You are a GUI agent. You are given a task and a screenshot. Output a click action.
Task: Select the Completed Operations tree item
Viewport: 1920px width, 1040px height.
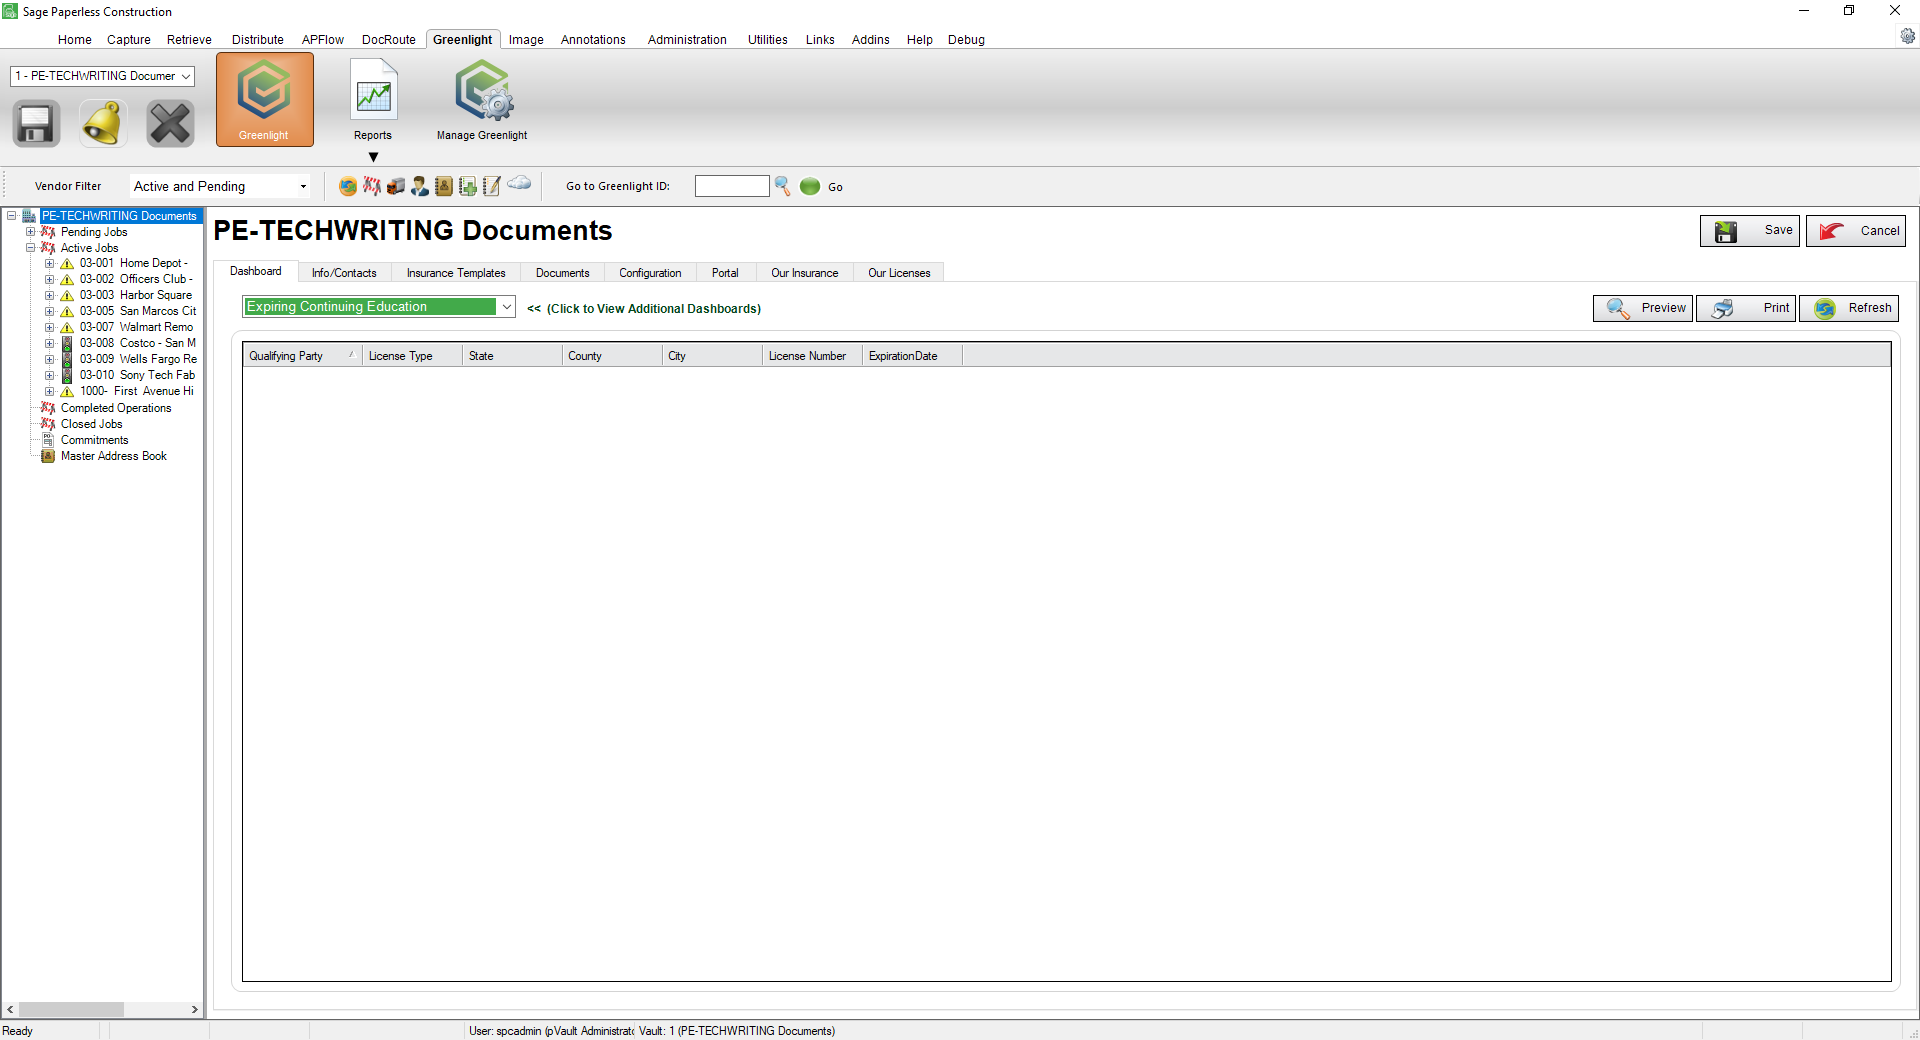pos(116,408)
